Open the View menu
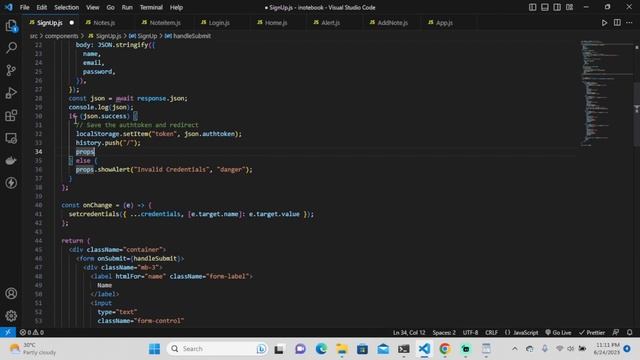The width and height of the screenshot is (640, 360). (93, 7)
